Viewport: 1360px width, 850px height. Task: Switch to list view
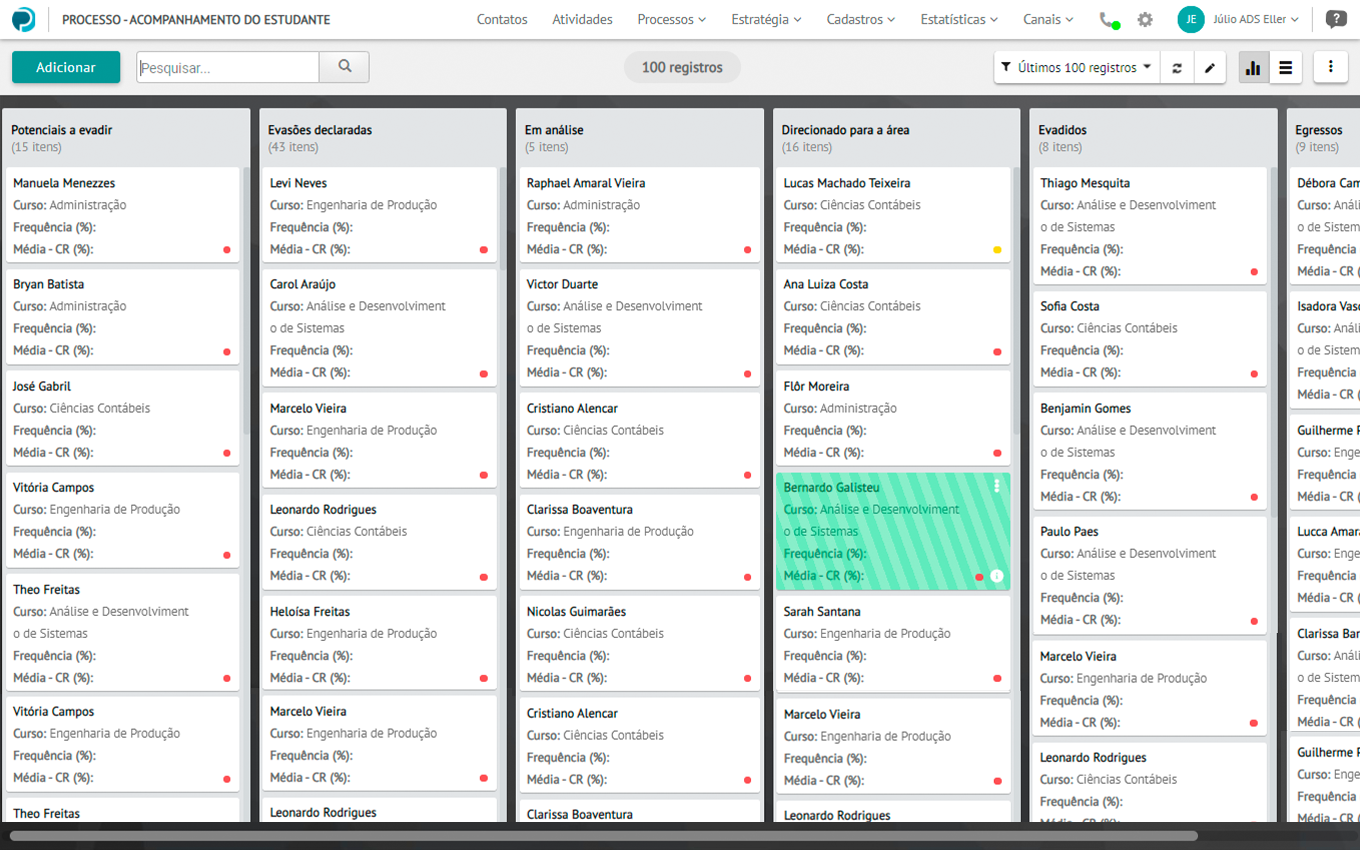pyautogui.click(x=1286, y=68)
